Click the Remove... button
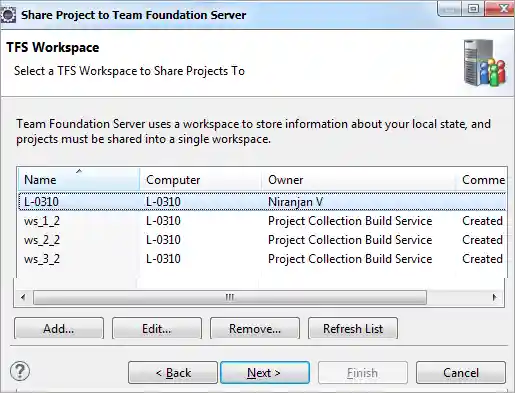 [255, 329]
